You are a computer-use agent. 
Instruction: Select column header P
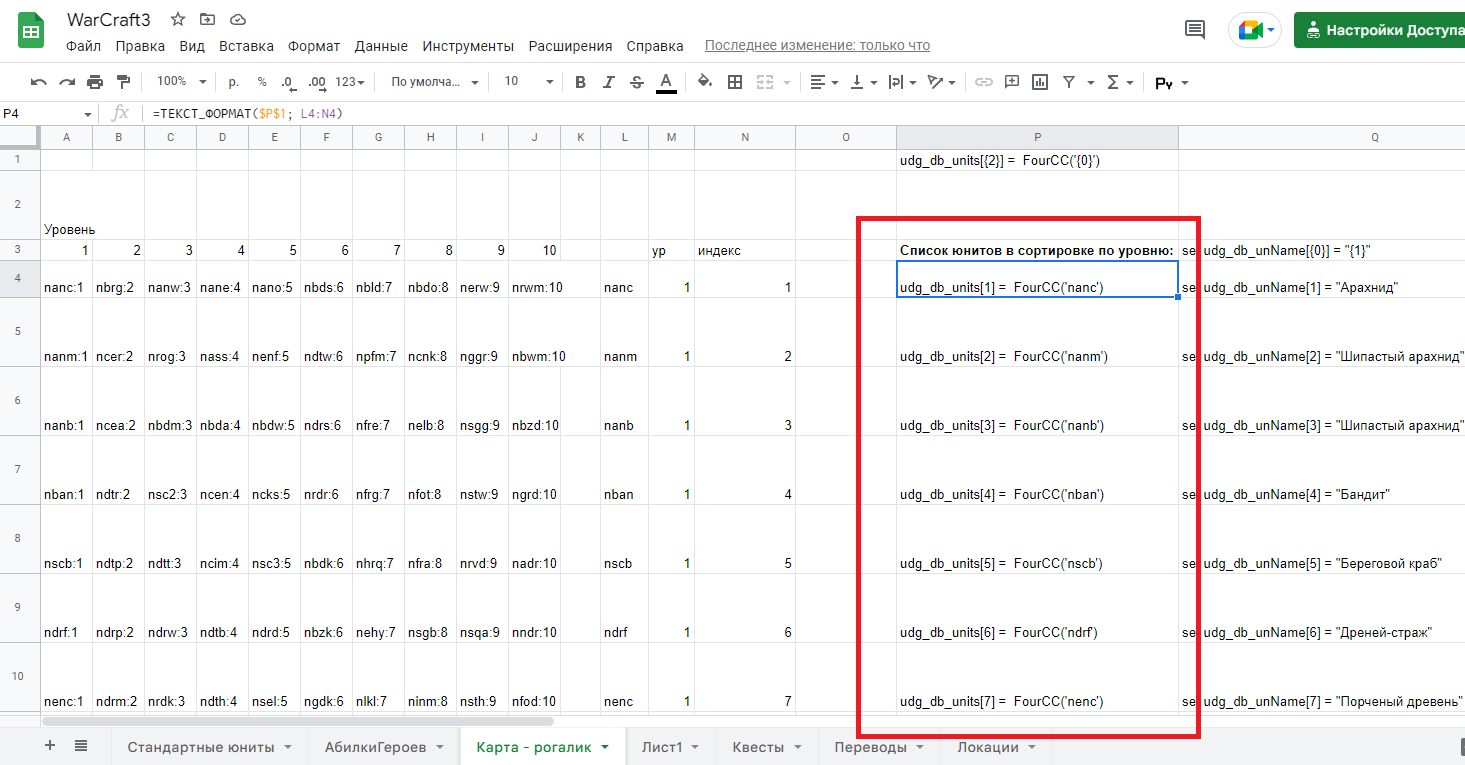1037,137
